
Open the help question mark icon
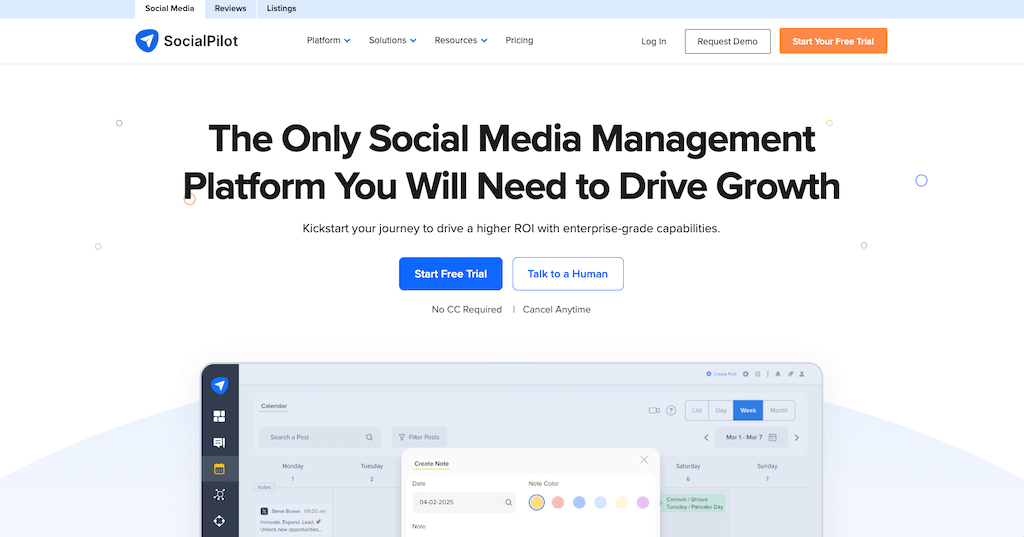point(671,410)
